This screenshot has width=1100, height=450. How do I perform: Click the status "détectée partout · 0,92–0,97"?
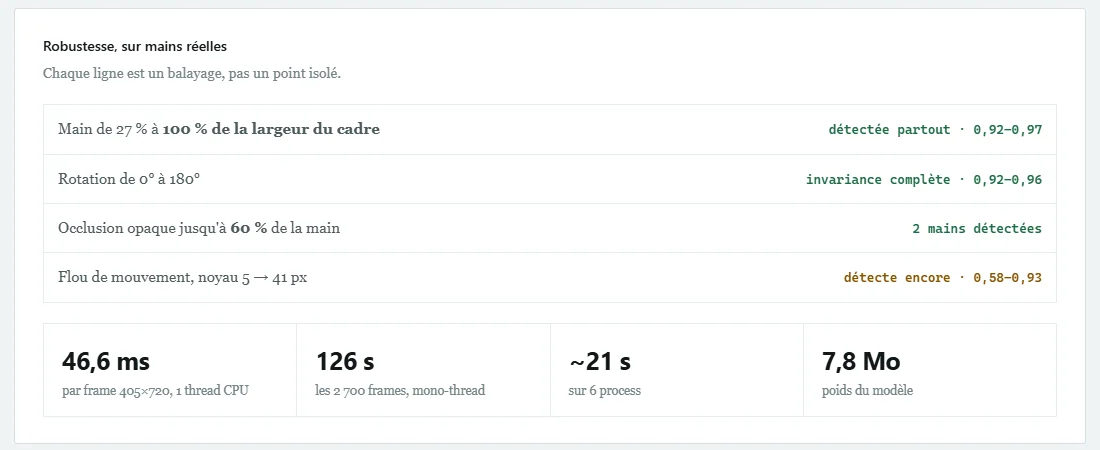(935, 130)
